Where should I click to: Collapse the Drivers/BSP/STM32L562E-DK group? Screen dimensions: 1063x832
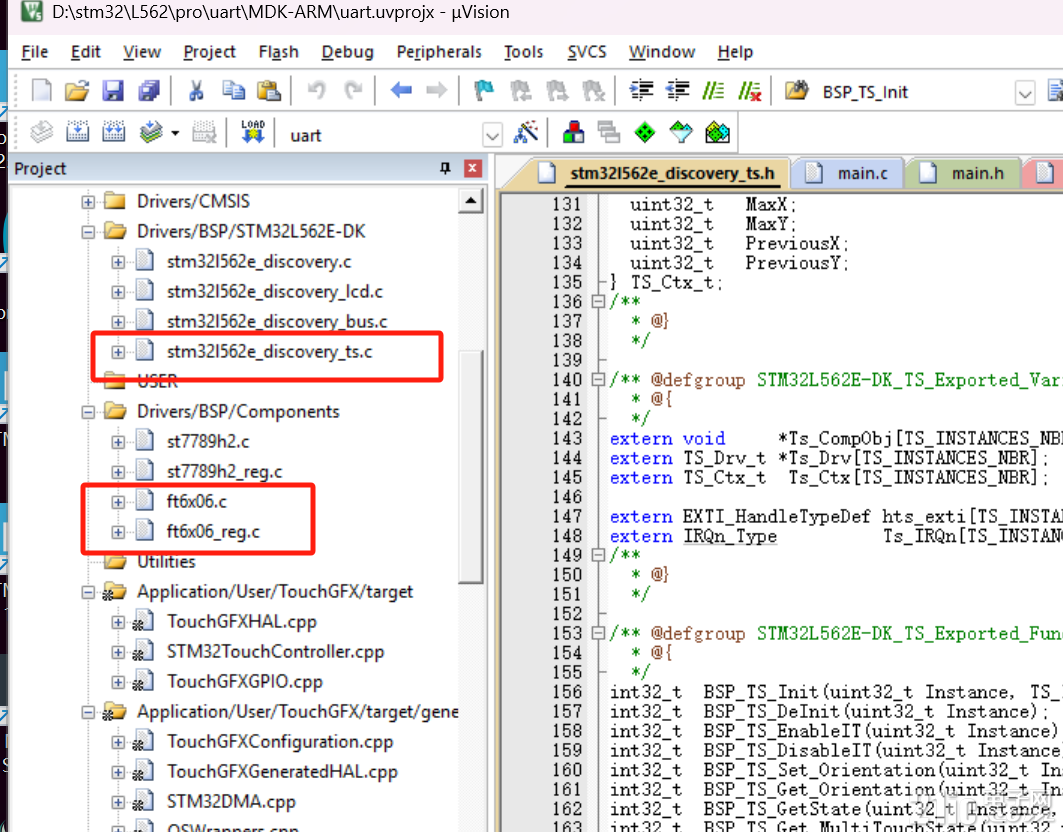coord(88,232)
